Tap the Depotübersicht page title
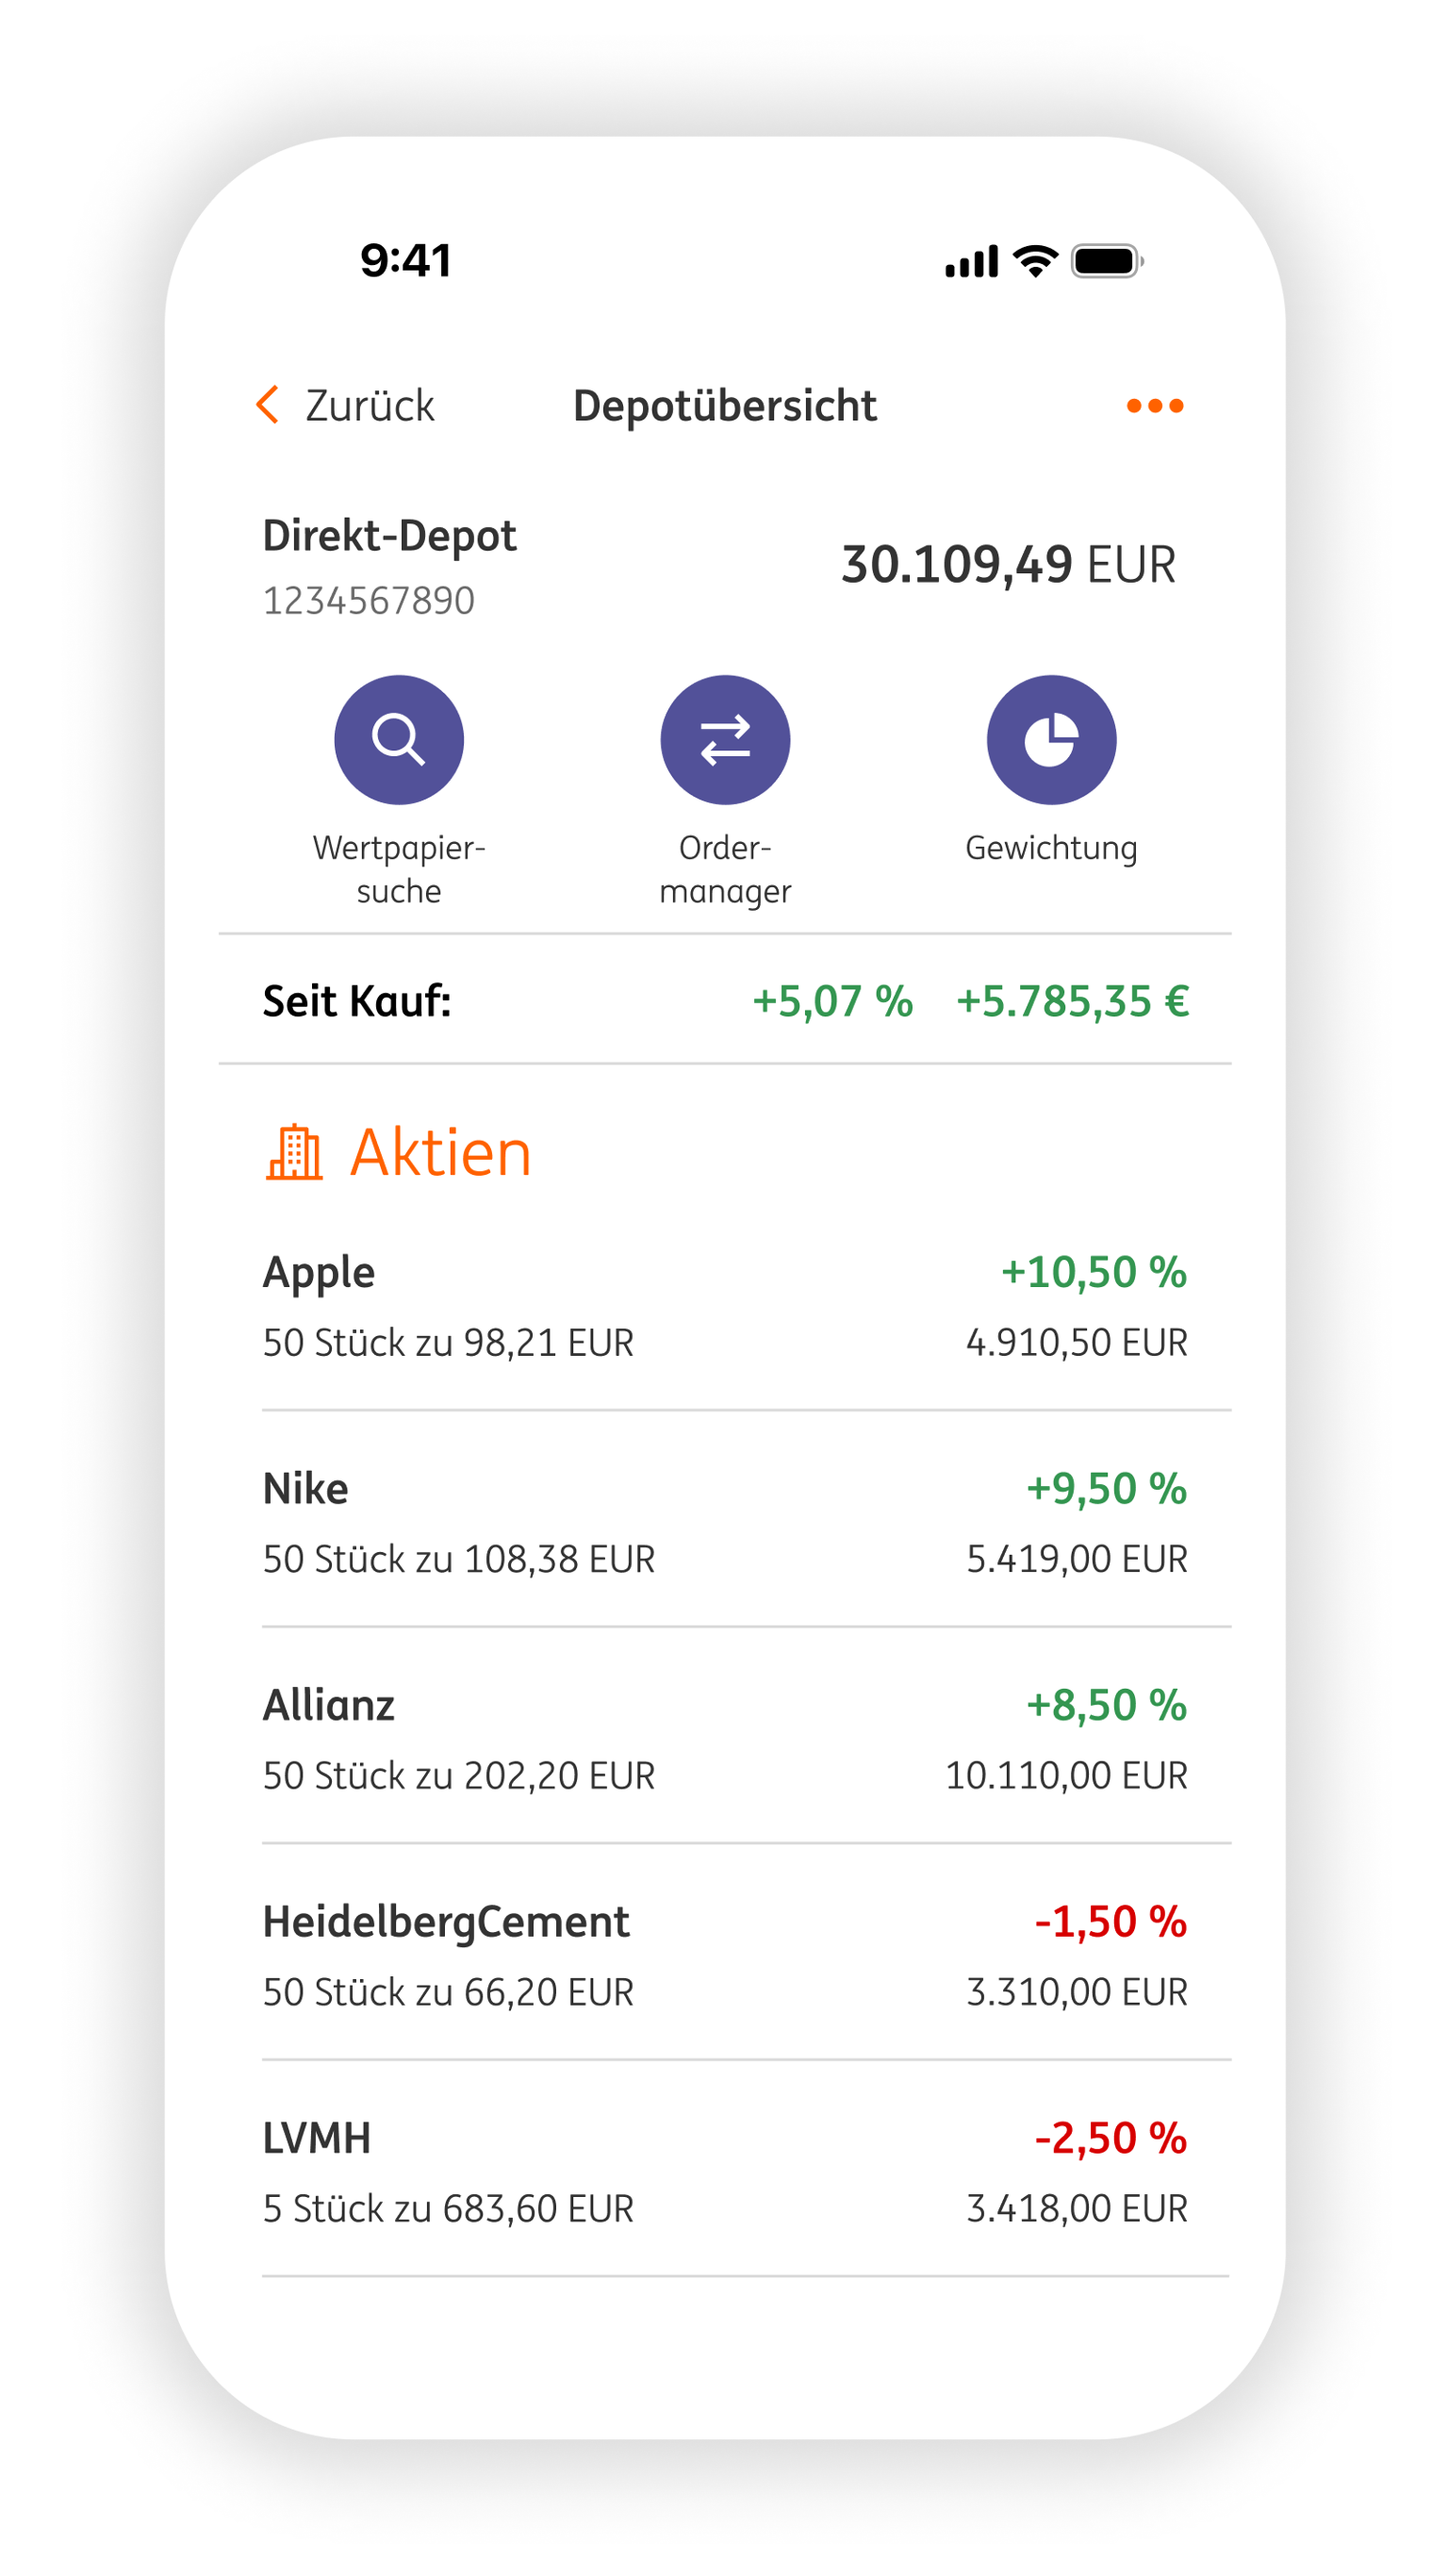Viewport: 1448px width, 2576px height. tap(724, 405)
